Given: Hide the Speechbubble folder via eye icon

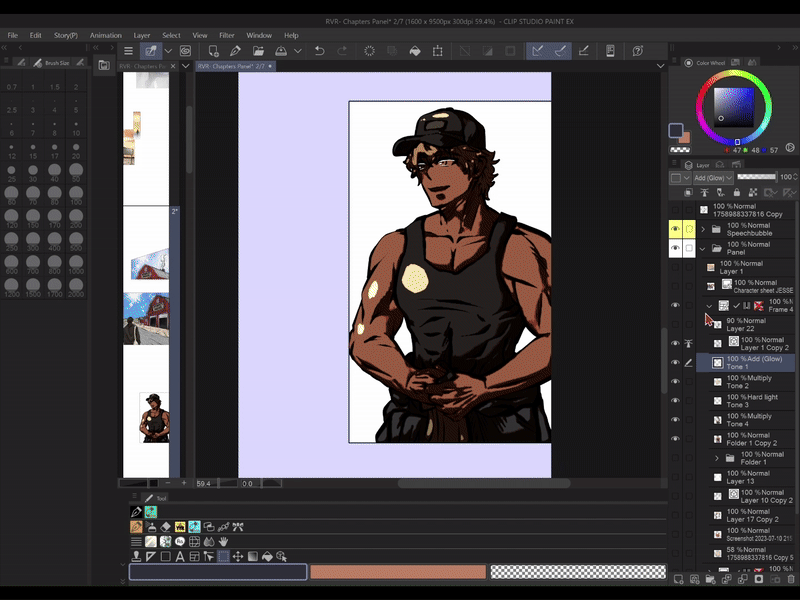Looking at the screenshot, I should (675, 229).
